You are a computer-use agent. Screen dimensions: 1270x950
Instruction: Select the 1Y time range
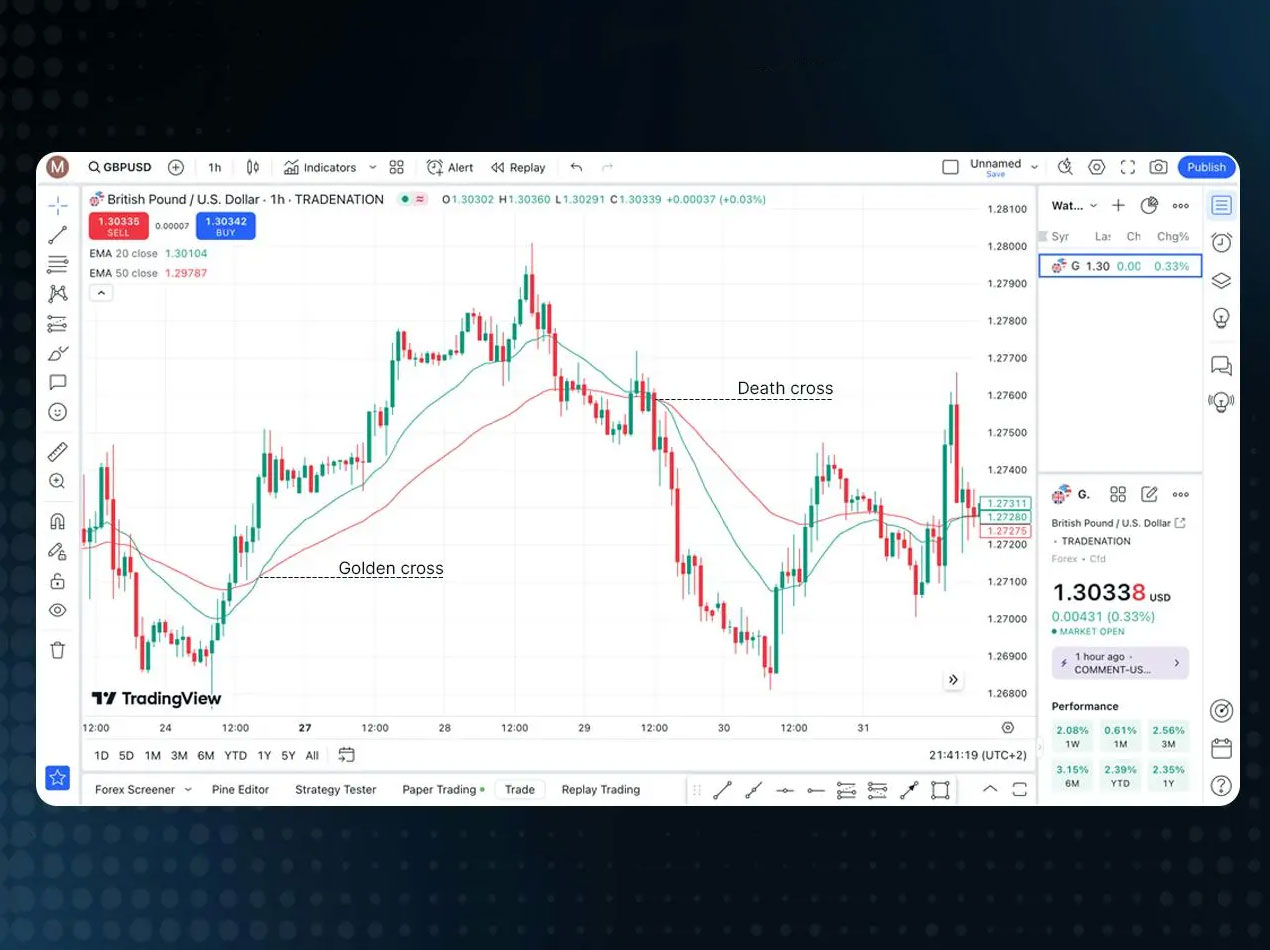[x=264, y=755]
